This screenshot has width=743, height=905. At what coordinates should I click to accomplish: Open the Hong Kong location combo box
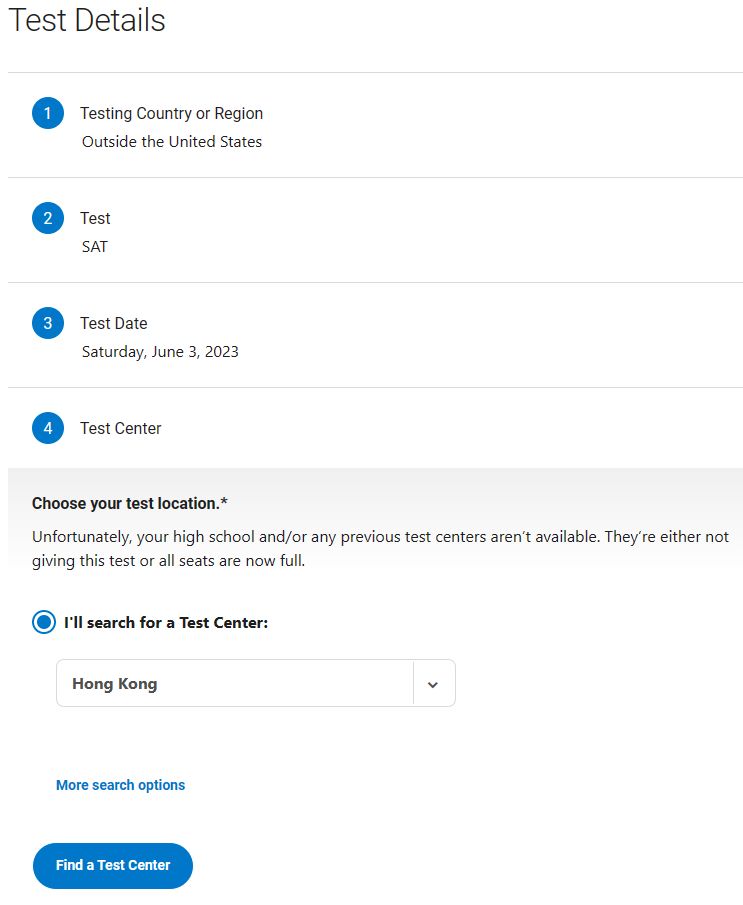coord(256,683)
